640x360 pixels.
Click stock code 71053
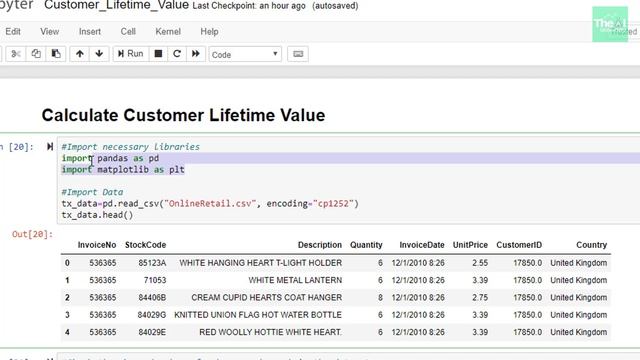(155, 280)
